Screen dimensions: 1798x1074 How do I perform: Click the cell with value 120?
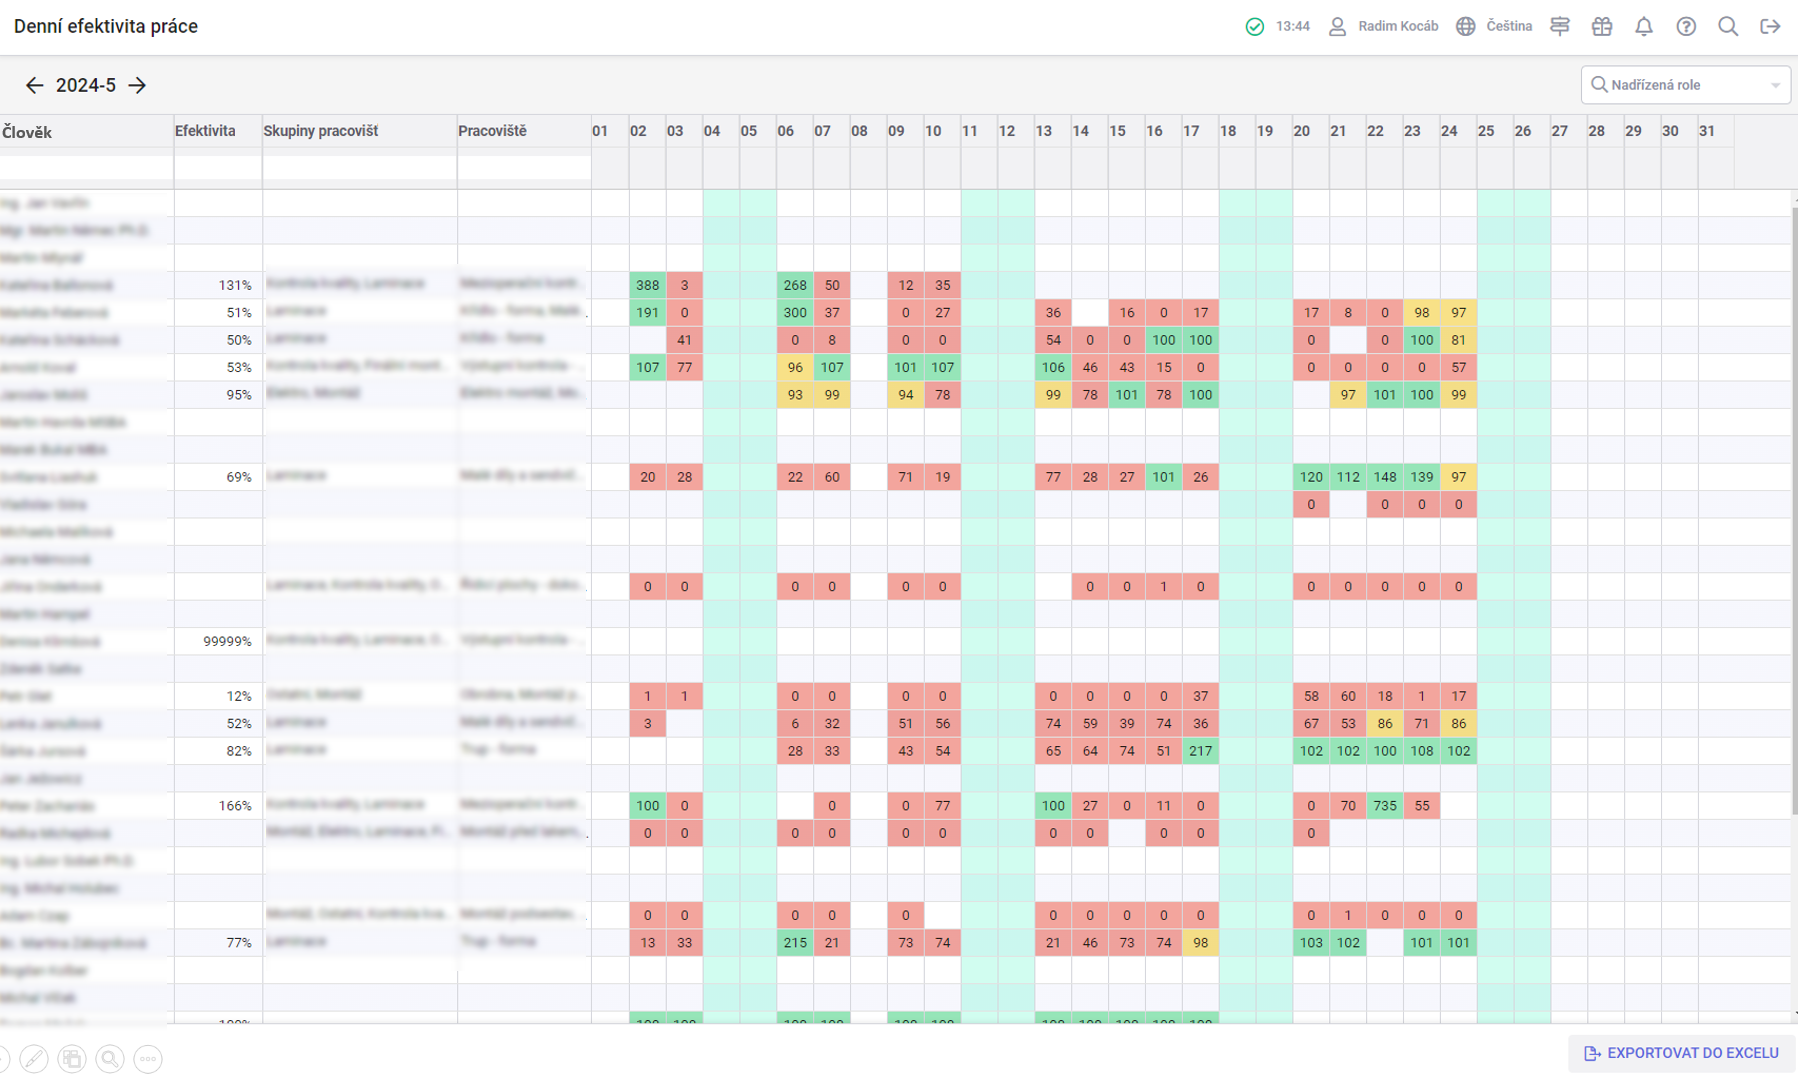point(1311,477)
